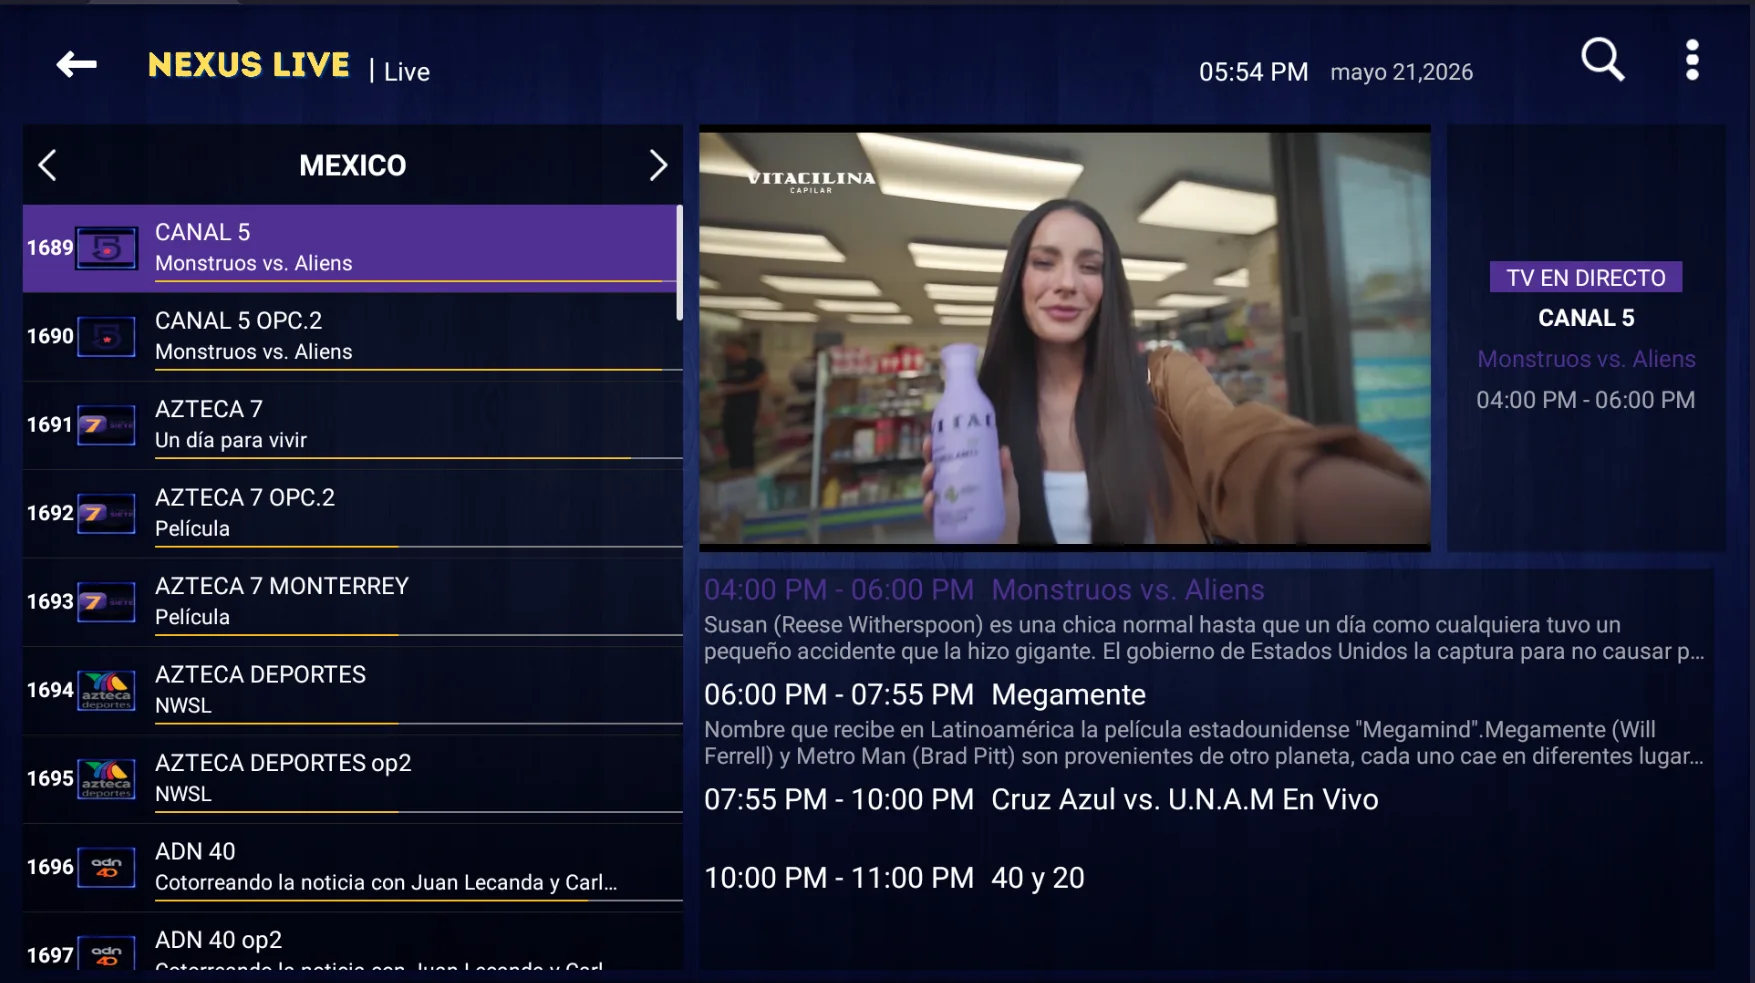Viewport: 1755px width, 983px height.
Task: Select the Cruz Azul vs. U.N.A.M guide entry
Action: [x=1041, y=800]
